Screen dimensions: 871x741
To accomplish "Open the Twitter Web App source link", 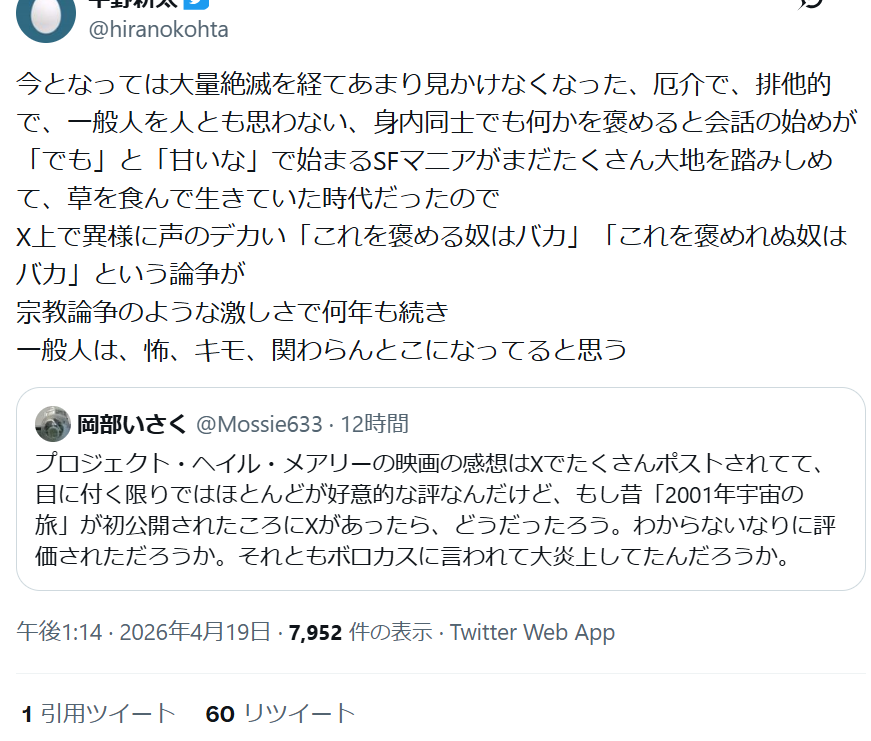I will pos(532,632).
